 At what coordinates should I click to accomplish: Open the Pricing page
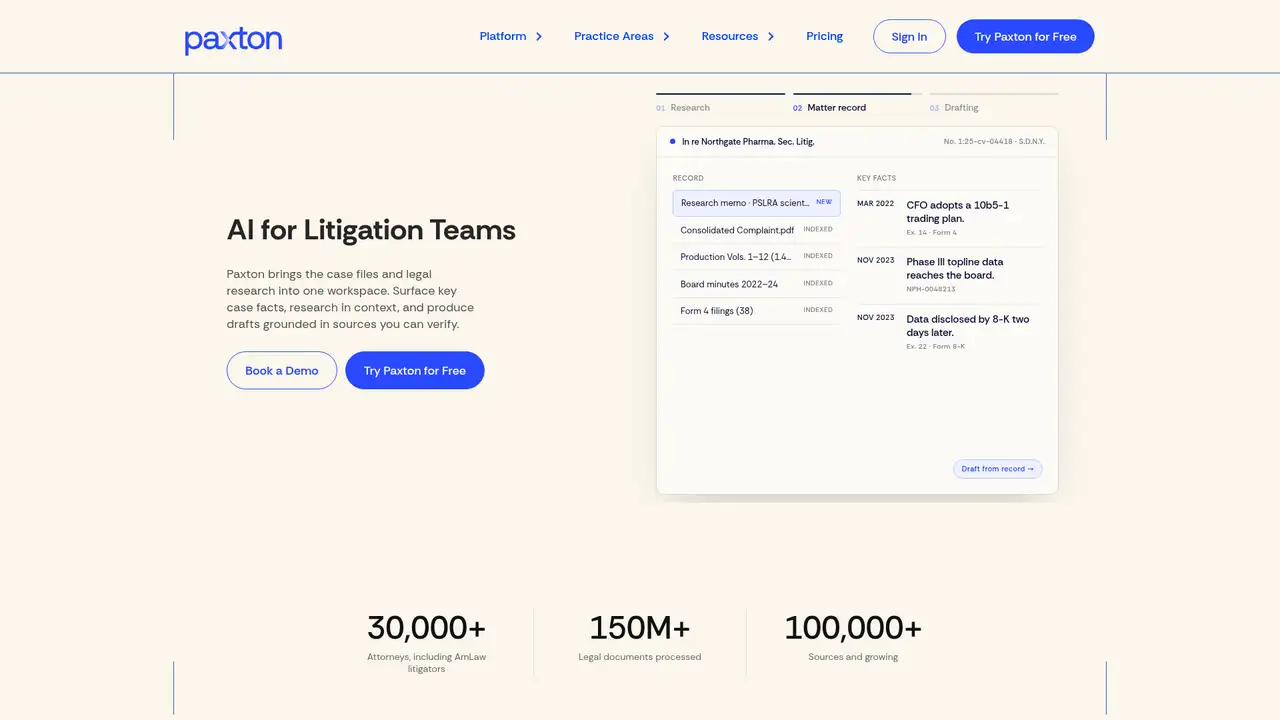pos(825,36)
